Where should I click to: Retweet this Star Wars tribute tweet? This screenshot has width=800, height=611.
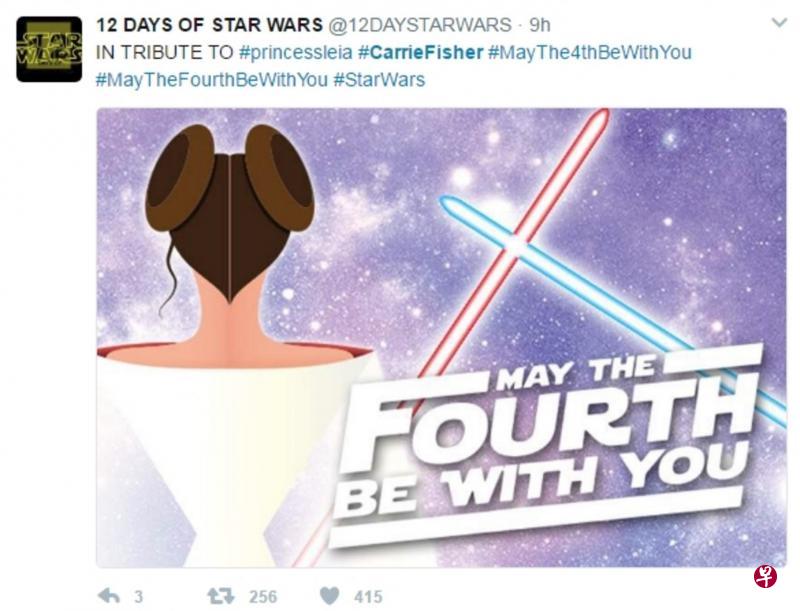coord(220,595)
